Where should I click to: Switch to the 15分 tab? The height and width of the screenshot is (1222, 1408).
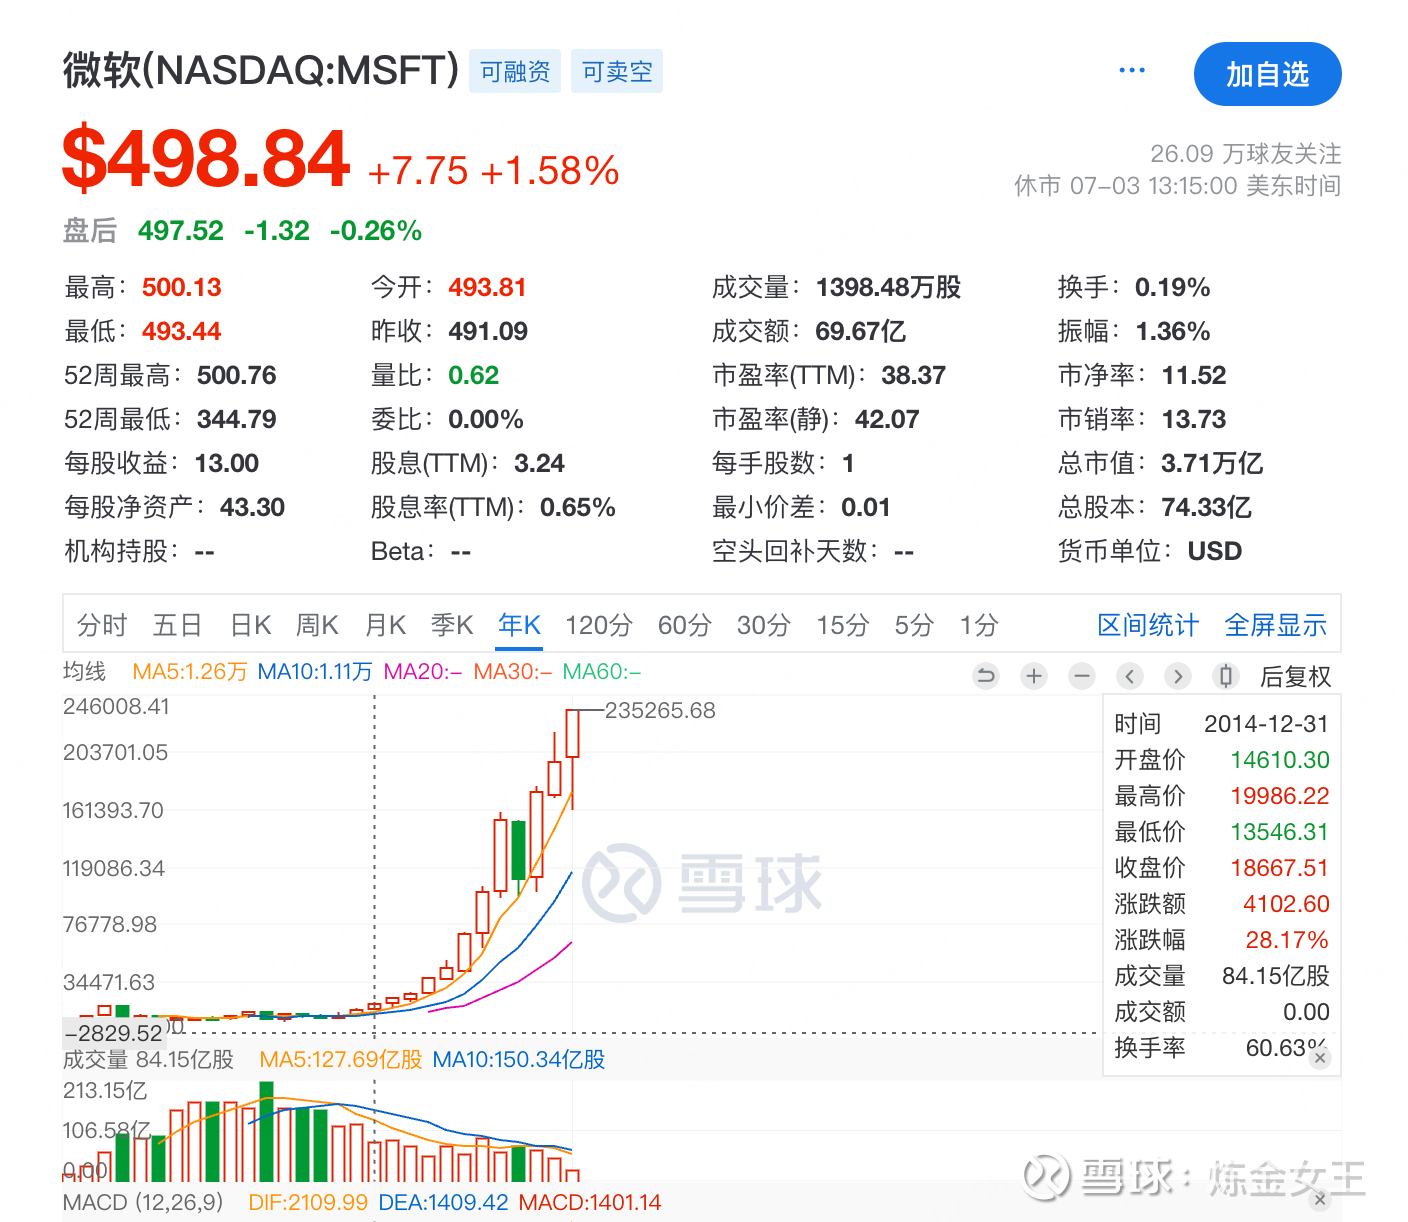click(x=843, y=626)
